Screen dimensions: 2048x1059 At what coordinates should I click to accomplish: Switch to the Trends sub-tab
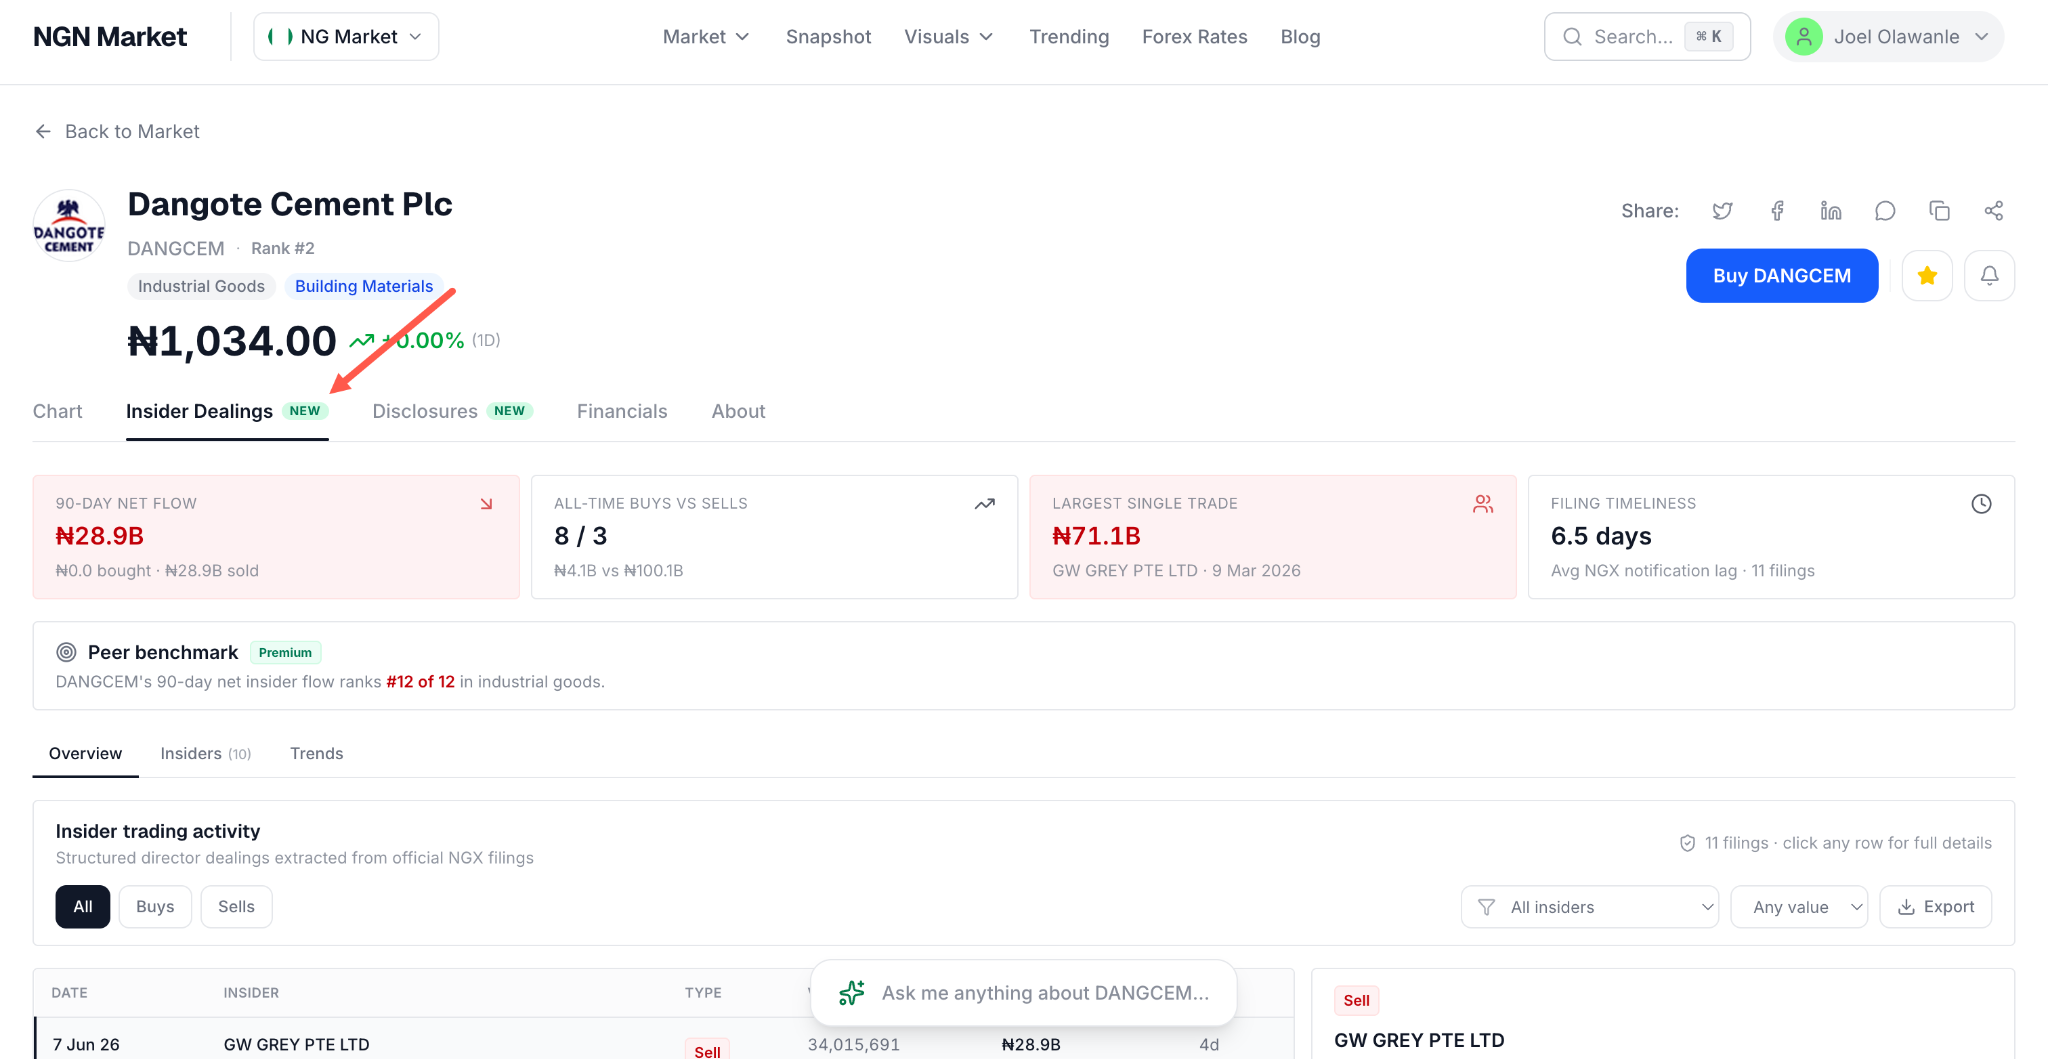317,754
